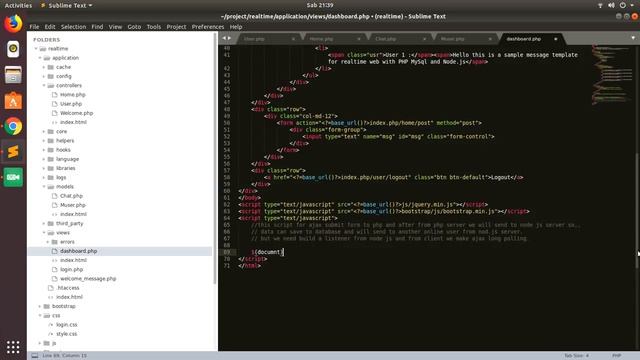The height and width of the screenshot is (360, 640).
Task: Open the Show Applications grid
Action: 13,347
